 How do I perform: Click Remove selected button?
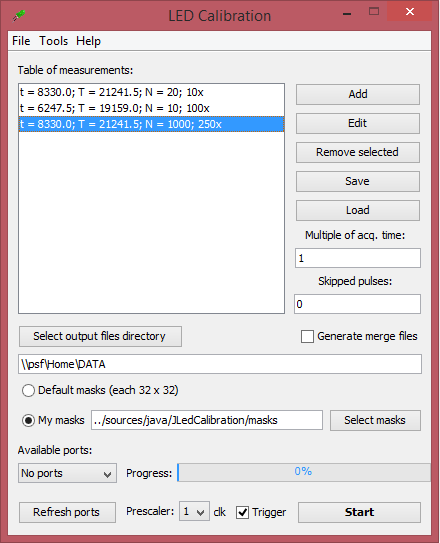coord(358,152)
